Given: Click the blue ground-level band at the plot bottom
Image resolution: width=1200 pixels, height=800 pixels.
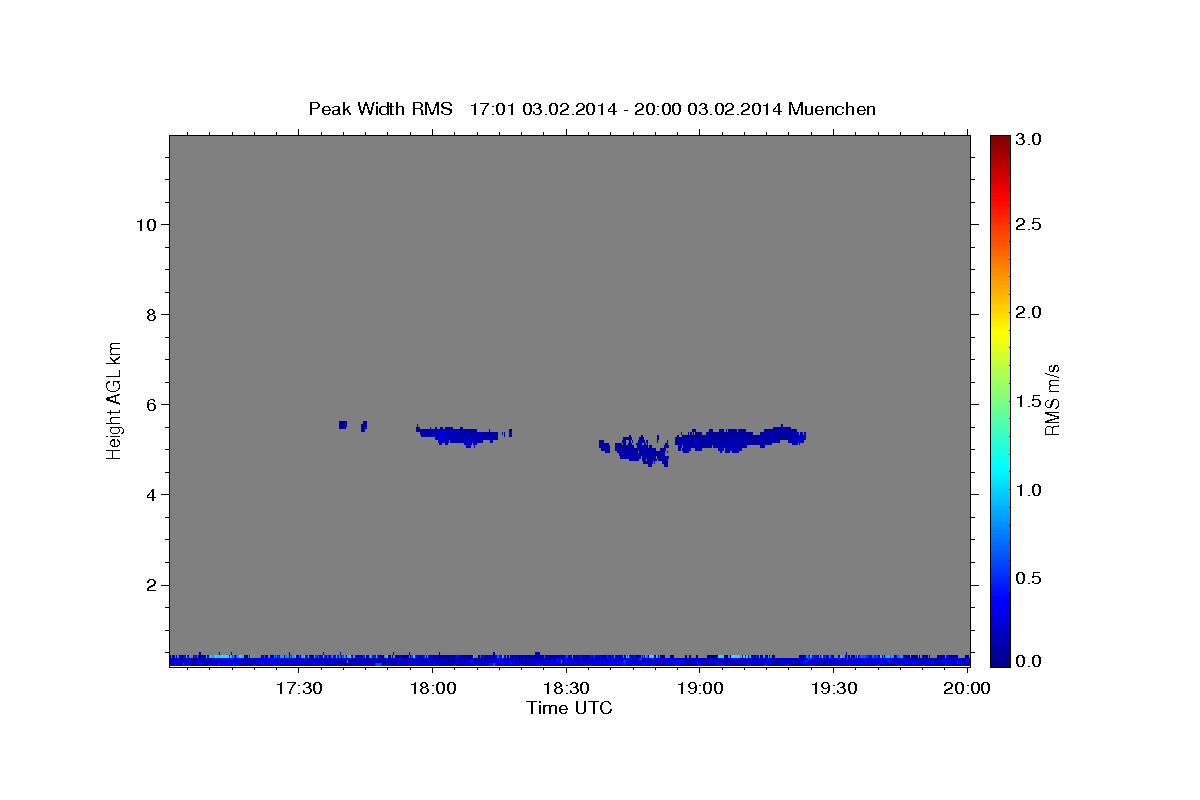Looking at the screenshot, I should (x=570, y=660).
